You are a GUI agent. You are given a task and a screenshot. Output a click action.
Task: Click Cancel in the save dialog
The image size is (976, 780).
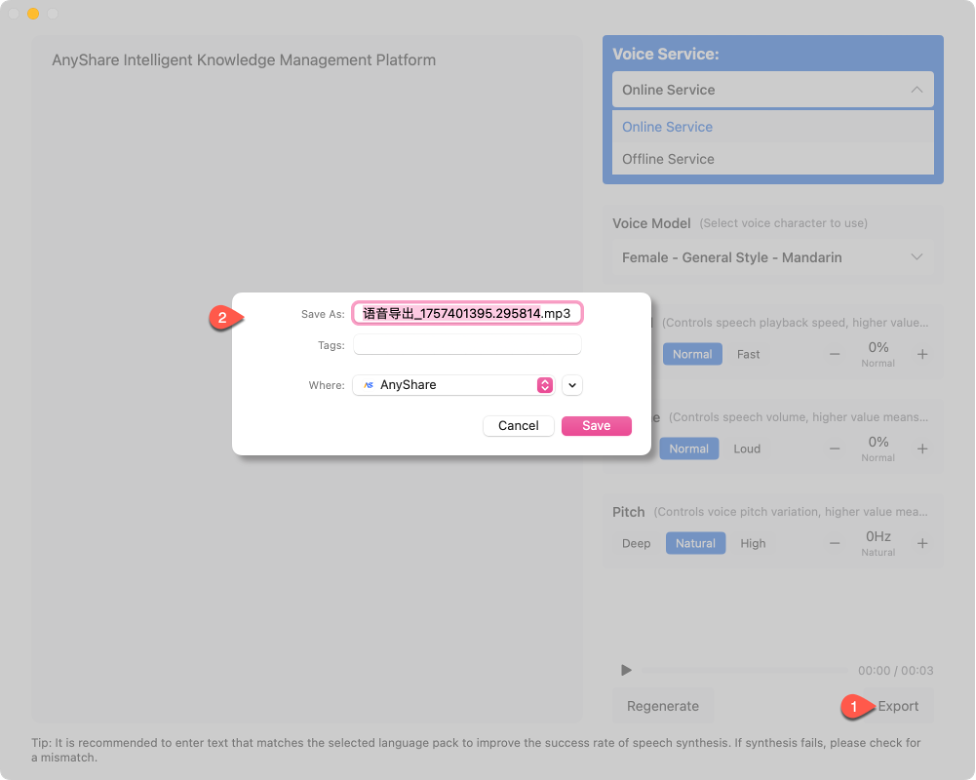tap(518, 426)
